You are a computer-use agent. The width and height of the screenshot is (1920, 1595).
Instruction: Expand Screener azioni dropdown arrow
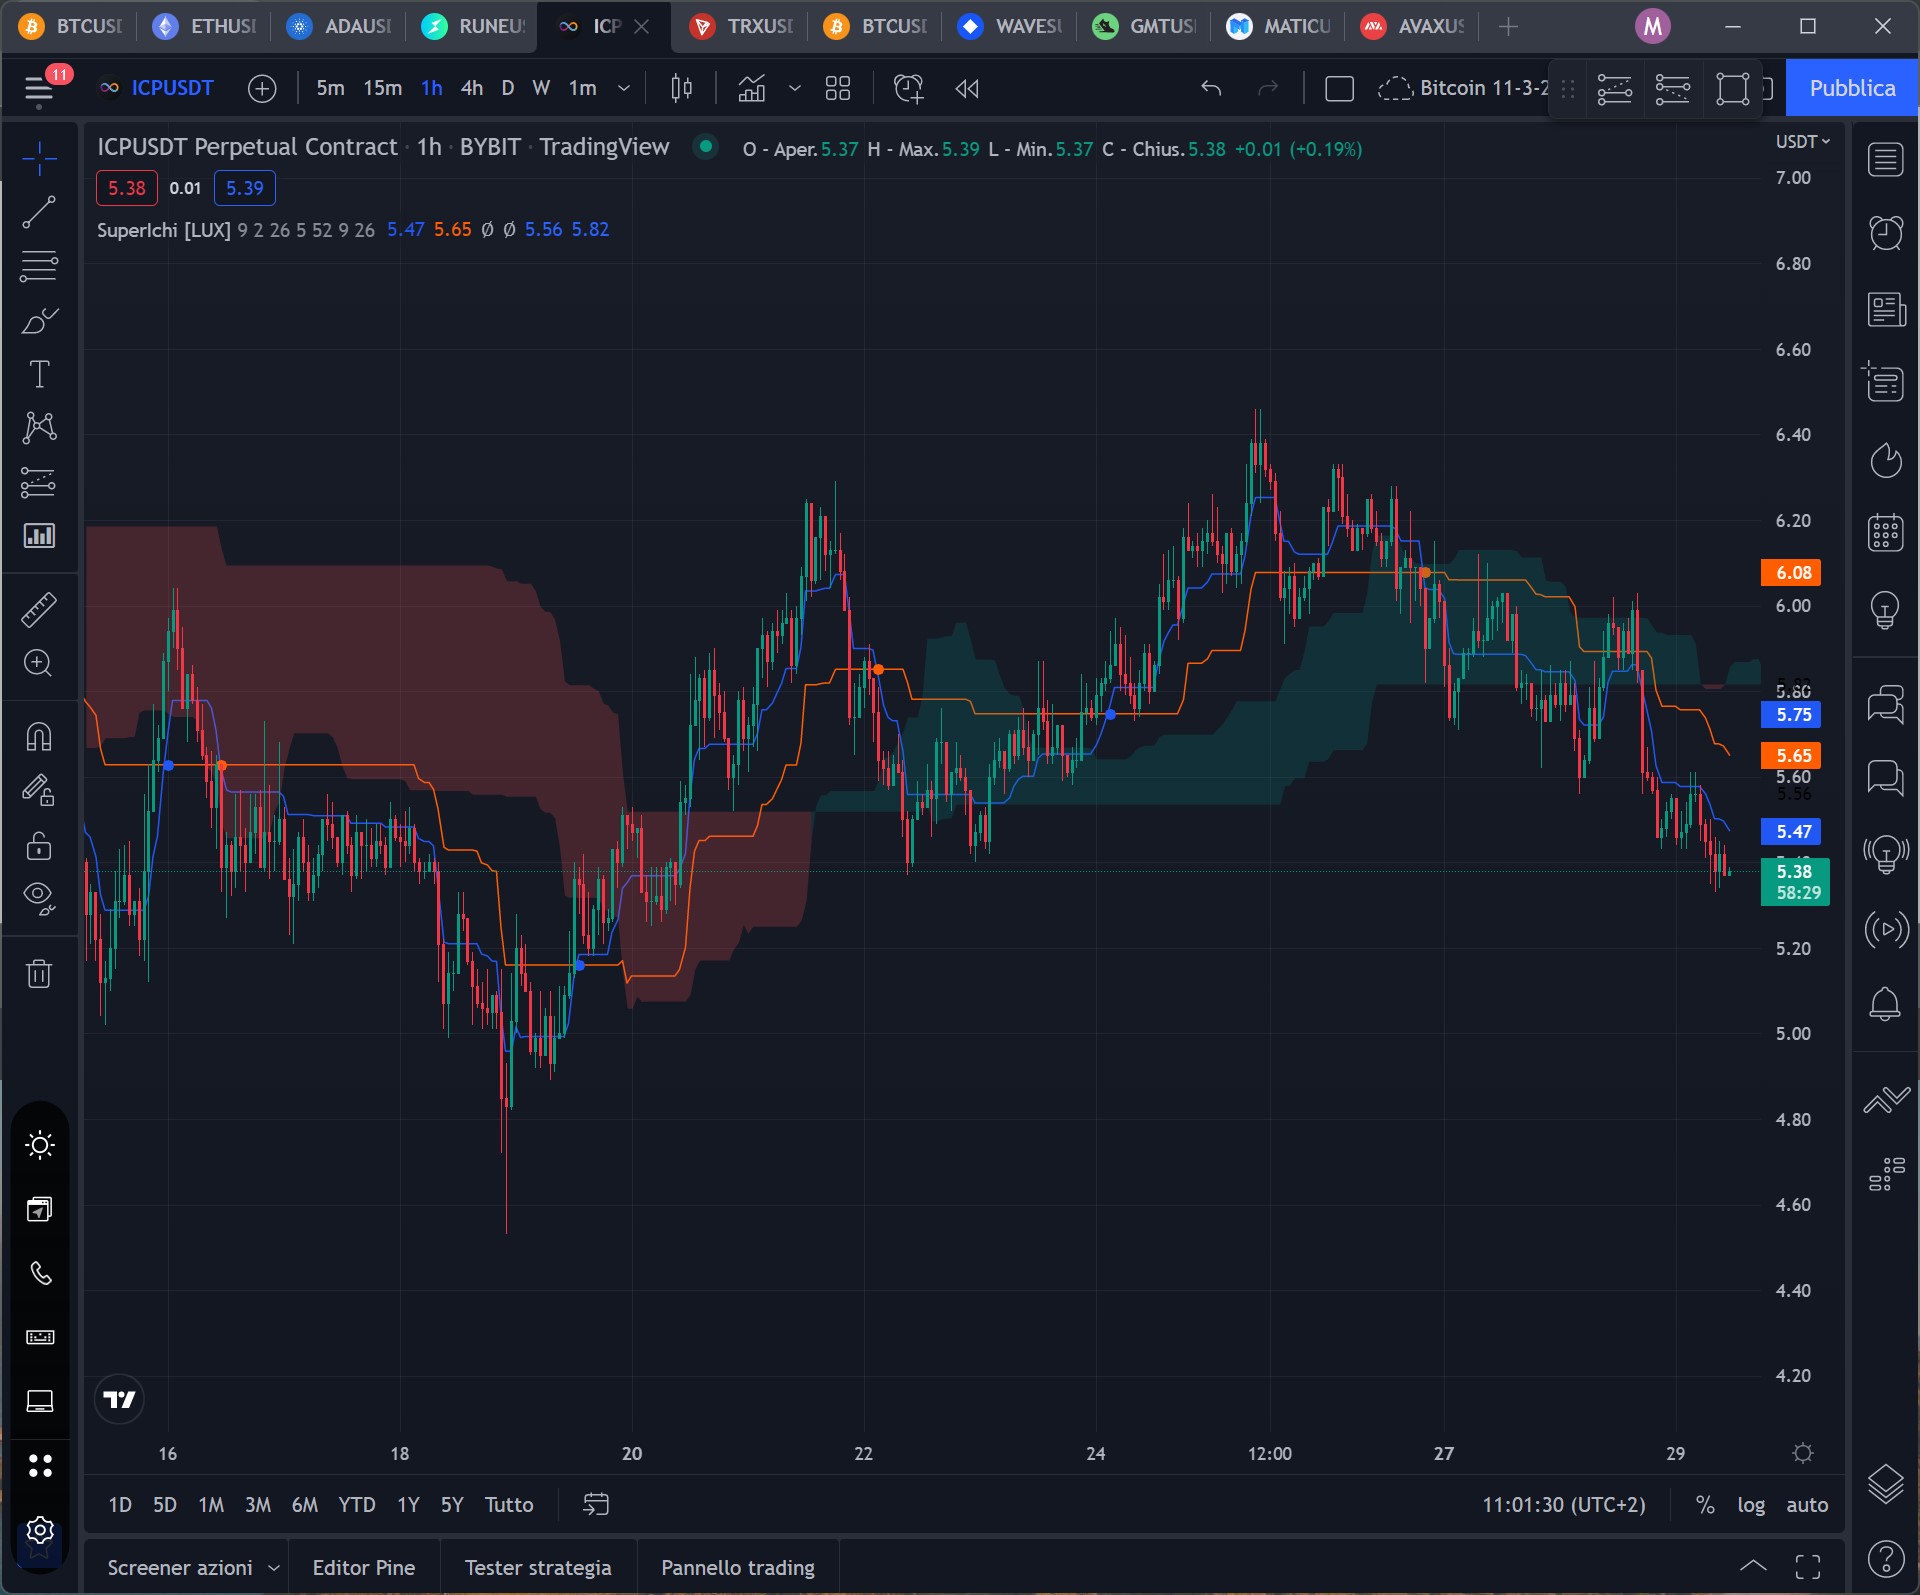[274, 1568]
